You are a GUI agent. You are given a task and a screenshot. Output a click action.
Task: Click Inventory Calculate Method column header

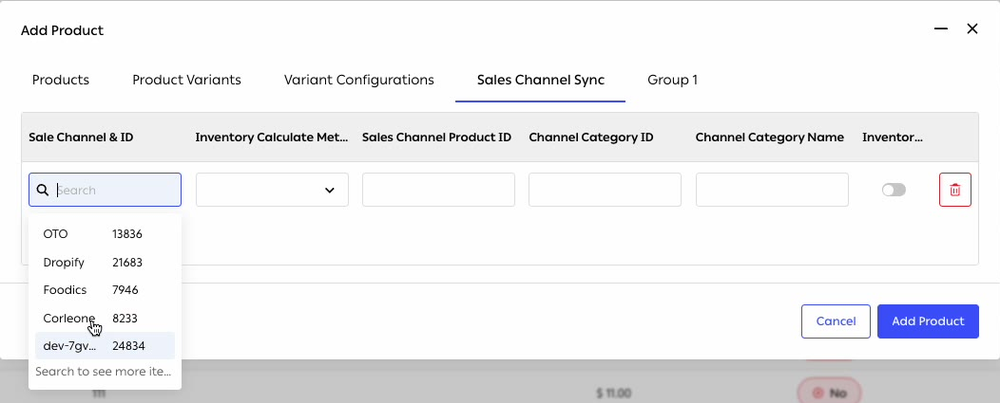tap(272, 137)
